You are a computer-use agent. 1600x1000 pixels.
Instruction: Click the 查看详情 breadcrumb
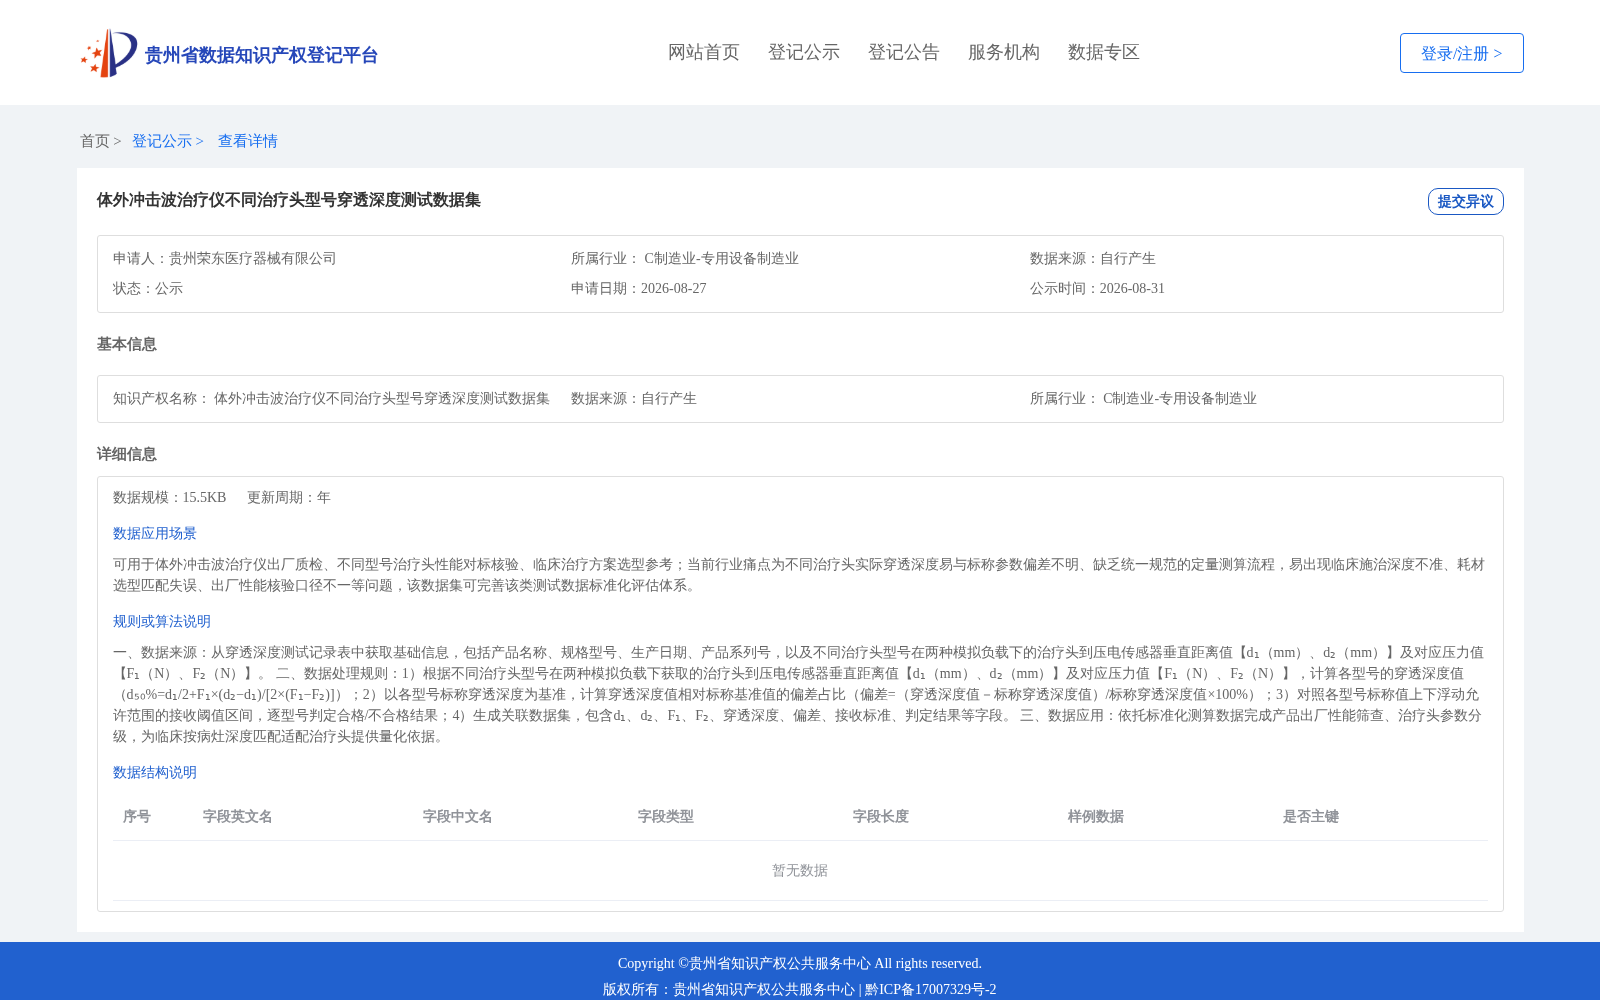click(248, 141)
